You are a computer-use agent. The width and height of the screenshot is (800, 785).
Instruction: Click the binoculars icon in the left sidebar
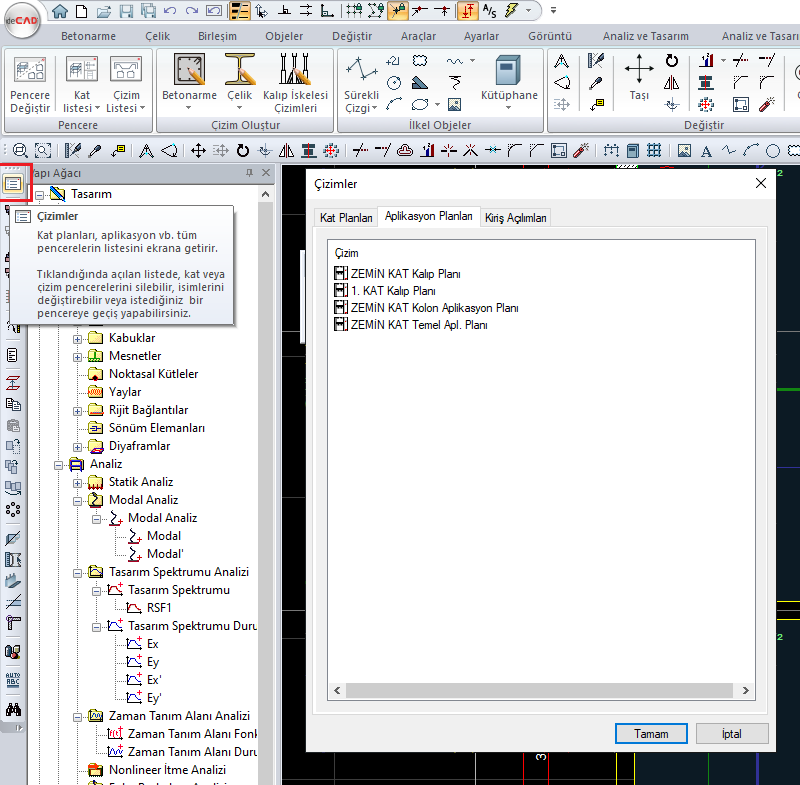(x=13, y=709)
